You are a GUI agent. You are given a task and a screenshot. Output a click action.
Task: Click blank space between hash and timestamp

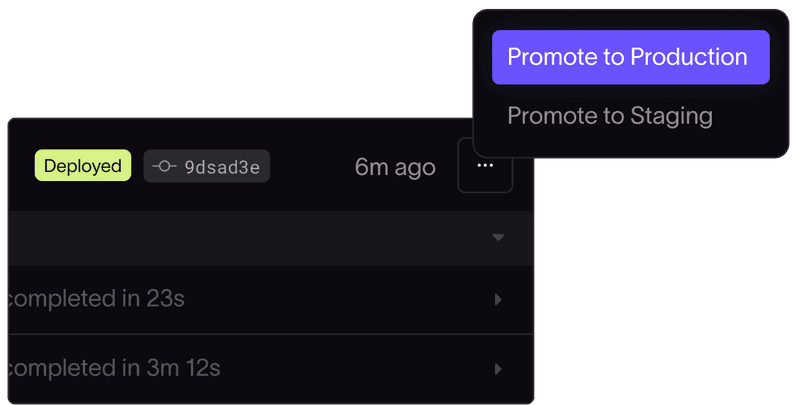click(312, 167)
